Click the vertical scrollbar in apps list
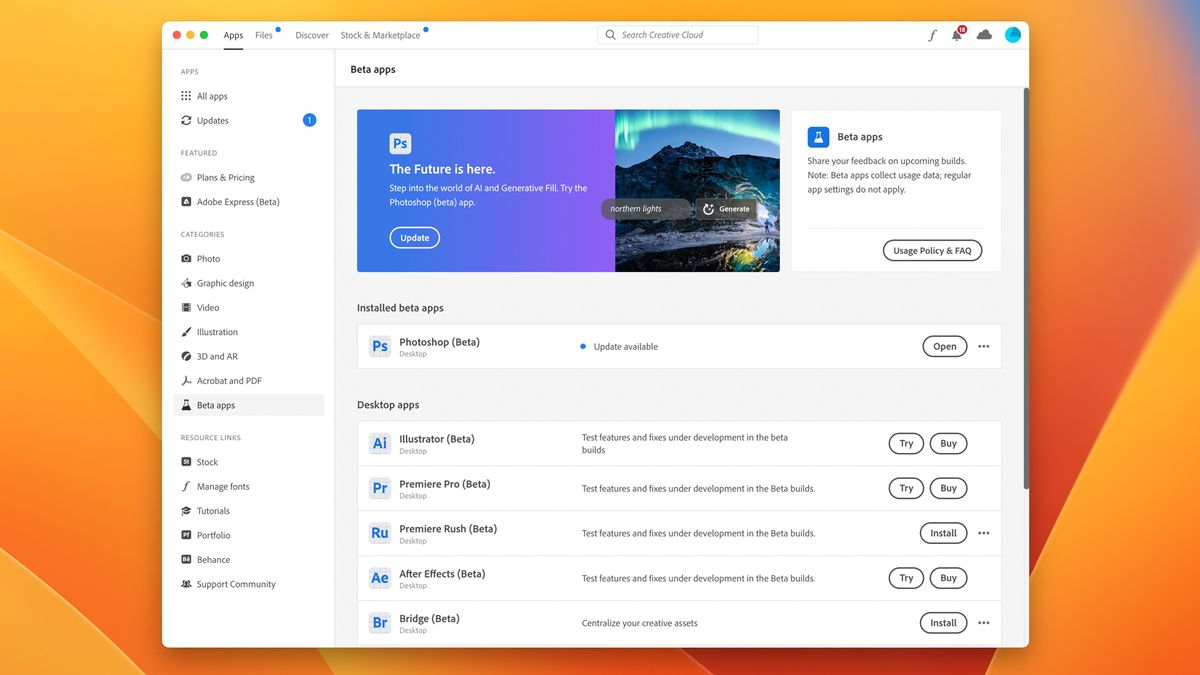This screenshot has height=675, width=1200. [1024, 290]
